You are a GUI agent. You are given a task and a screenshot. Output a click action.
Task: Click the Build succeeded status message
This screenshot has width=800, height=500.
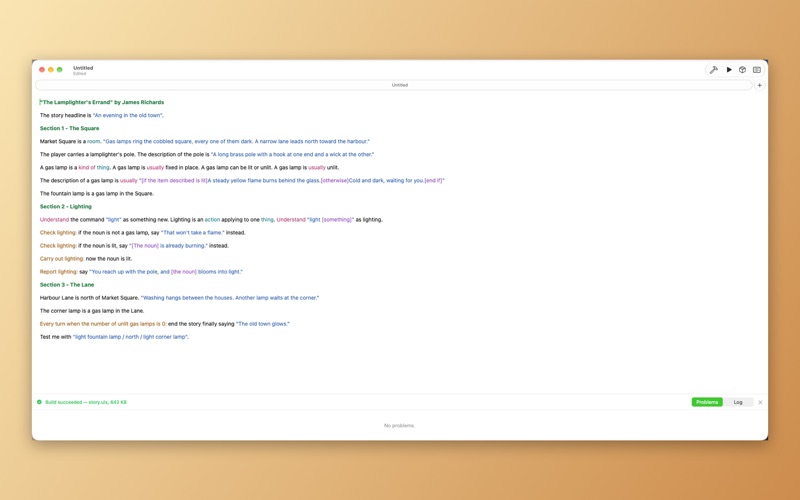pos(86,402)
